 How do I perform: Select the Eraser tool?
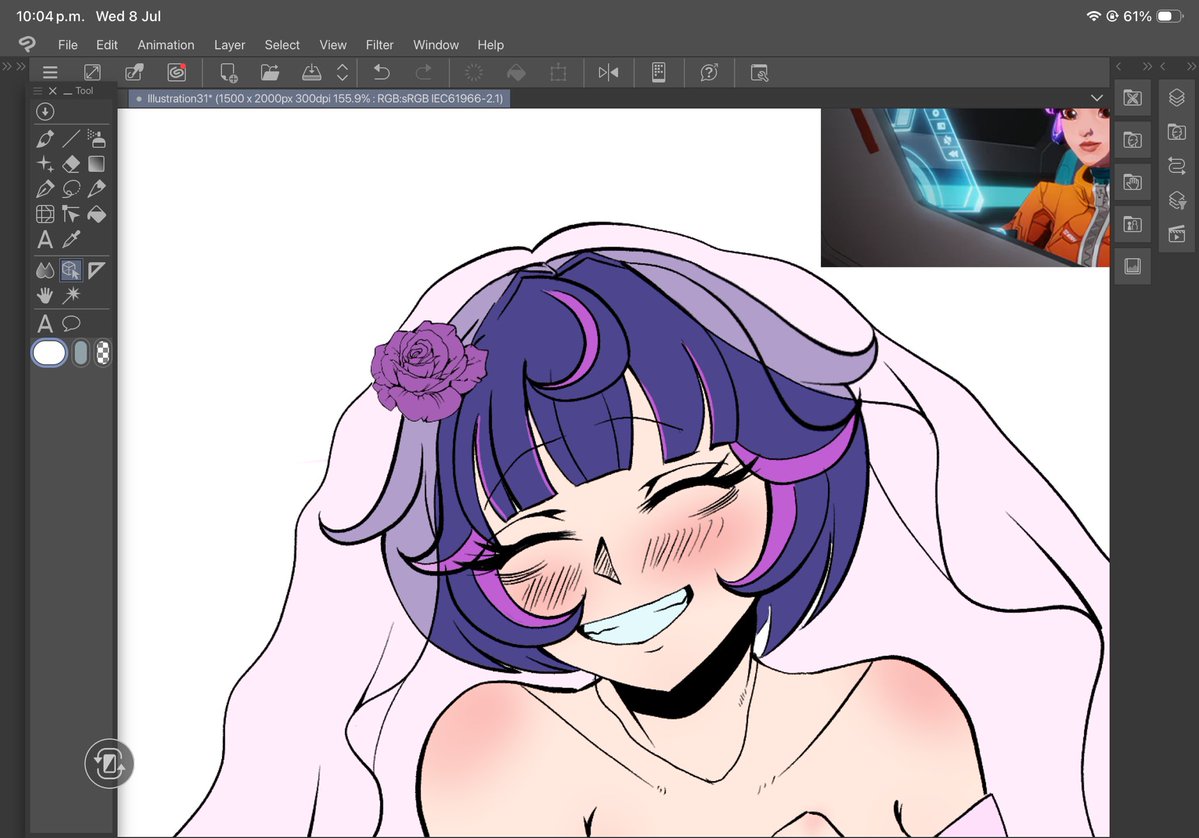click(x=71, y=164)
